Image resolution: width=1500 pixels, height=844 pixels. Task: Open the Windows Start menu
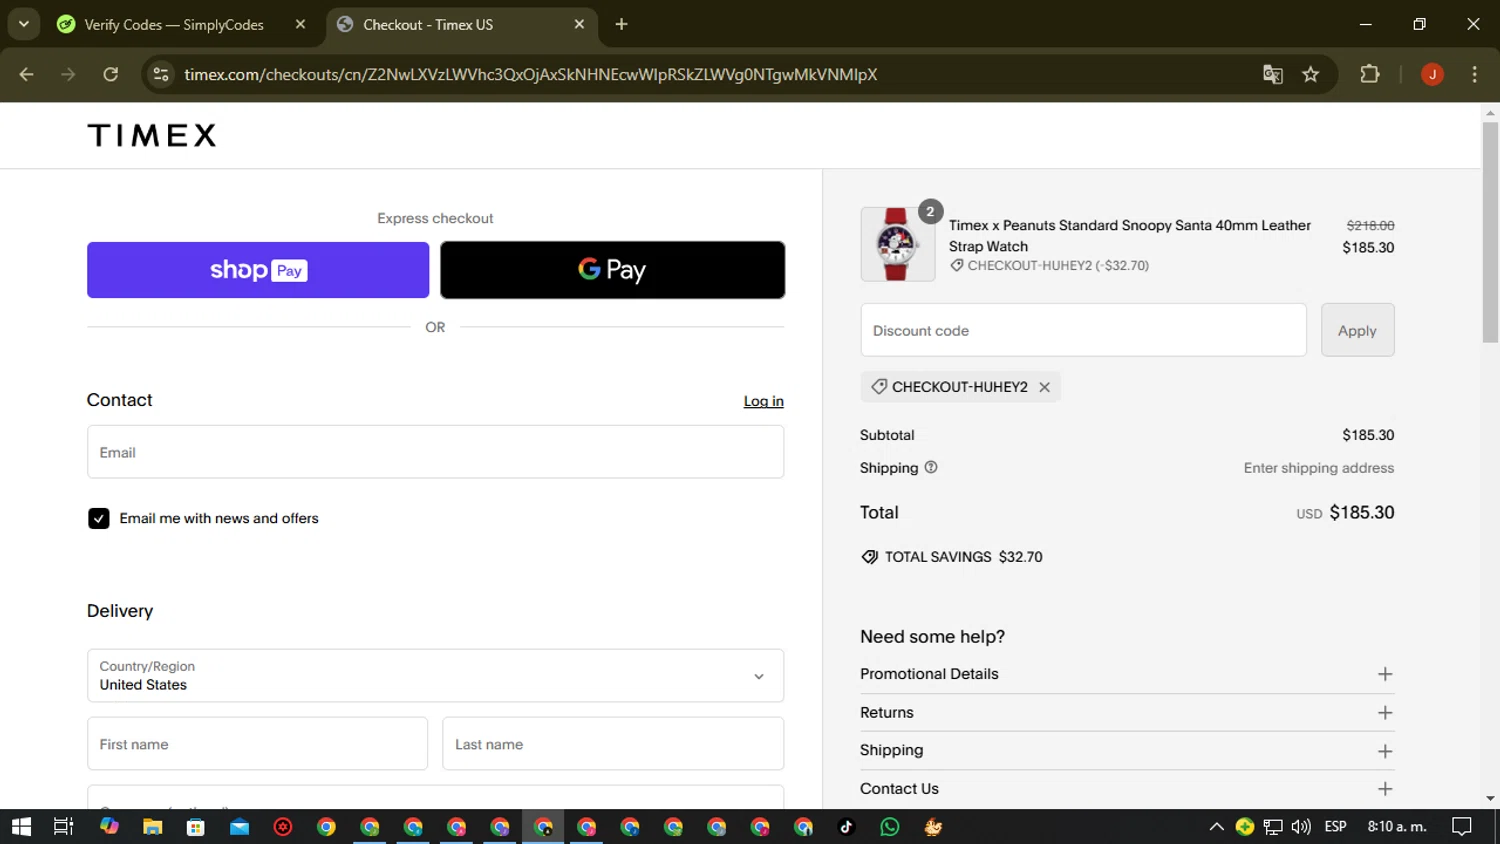[x=21, y=827]
